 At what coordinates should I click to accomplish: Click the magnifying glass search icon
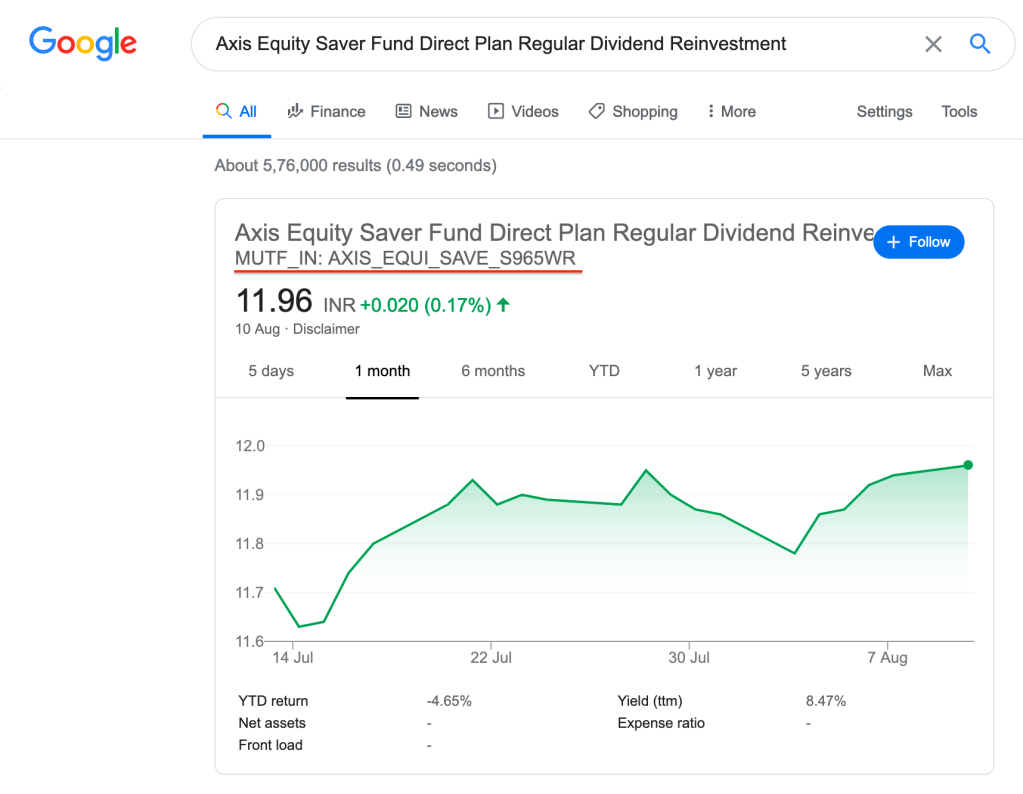pos(980,44)
